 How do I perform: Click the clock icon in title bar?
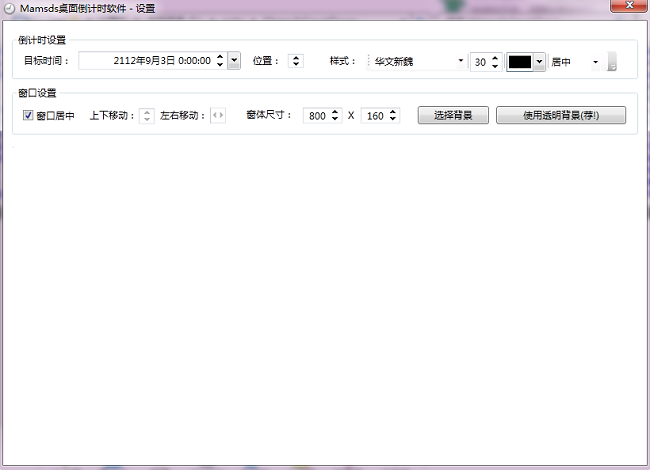(x=9, y=9)
